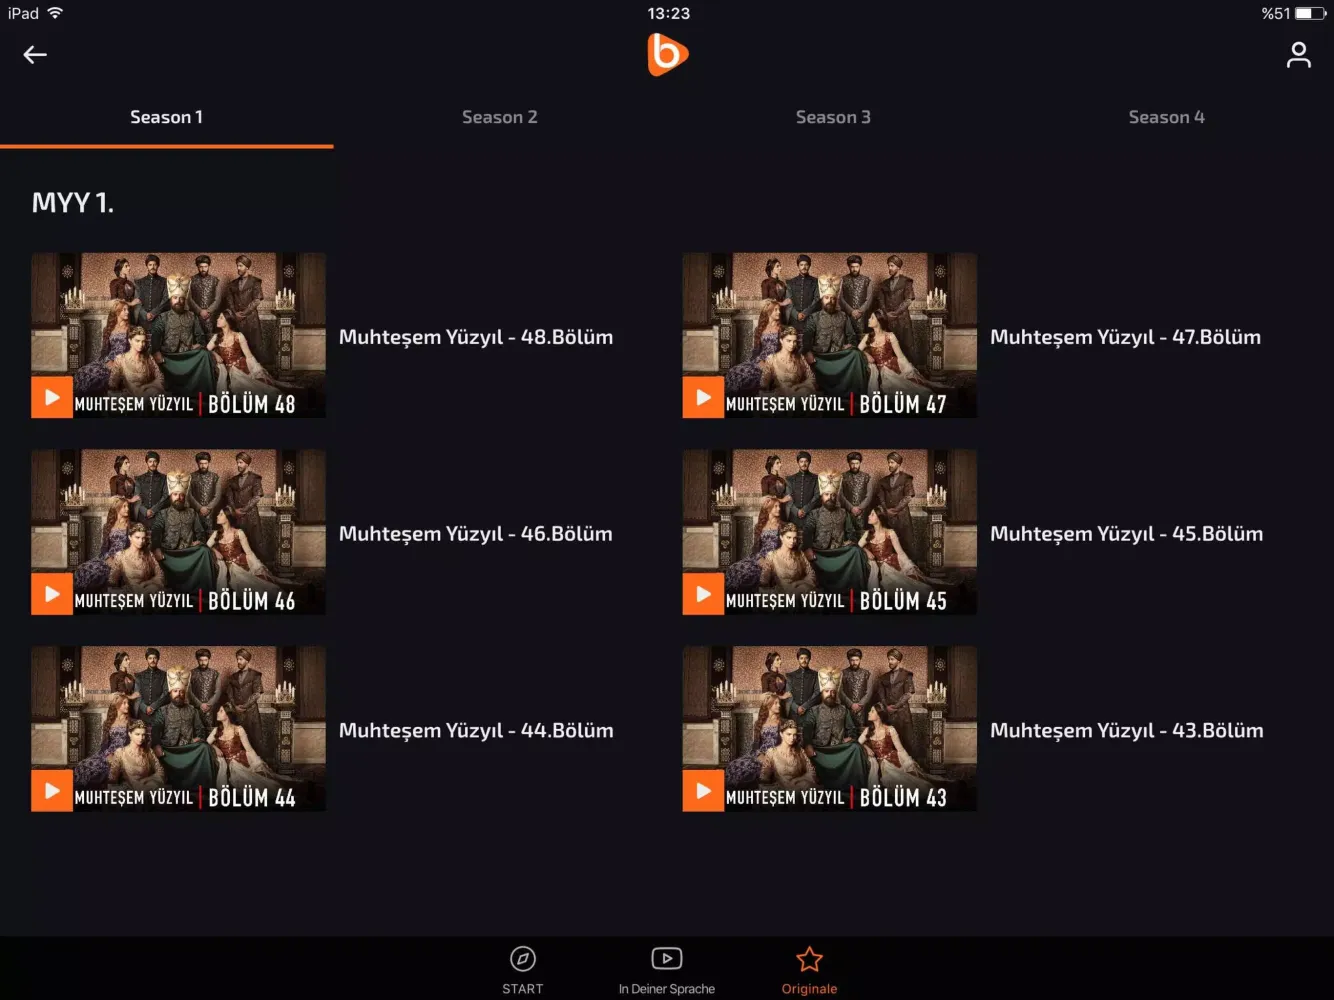Open Muhteşem Yüzyıl - 43.Bölüm title
This screenshot has width=1334, height=1000.
point(1127,731)
